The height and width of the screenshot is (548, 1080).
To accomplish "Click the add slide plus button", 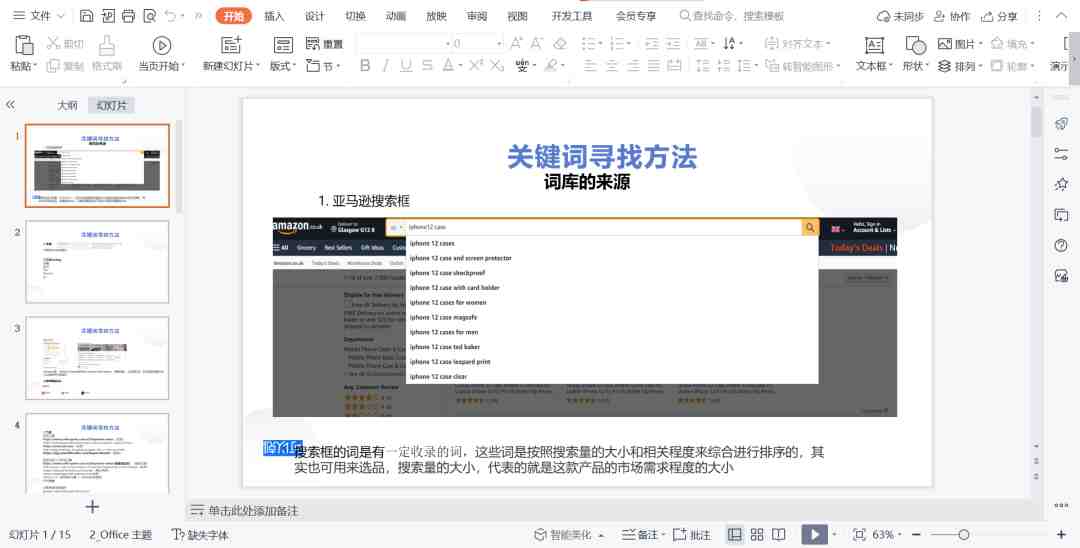I will [92, 507].
